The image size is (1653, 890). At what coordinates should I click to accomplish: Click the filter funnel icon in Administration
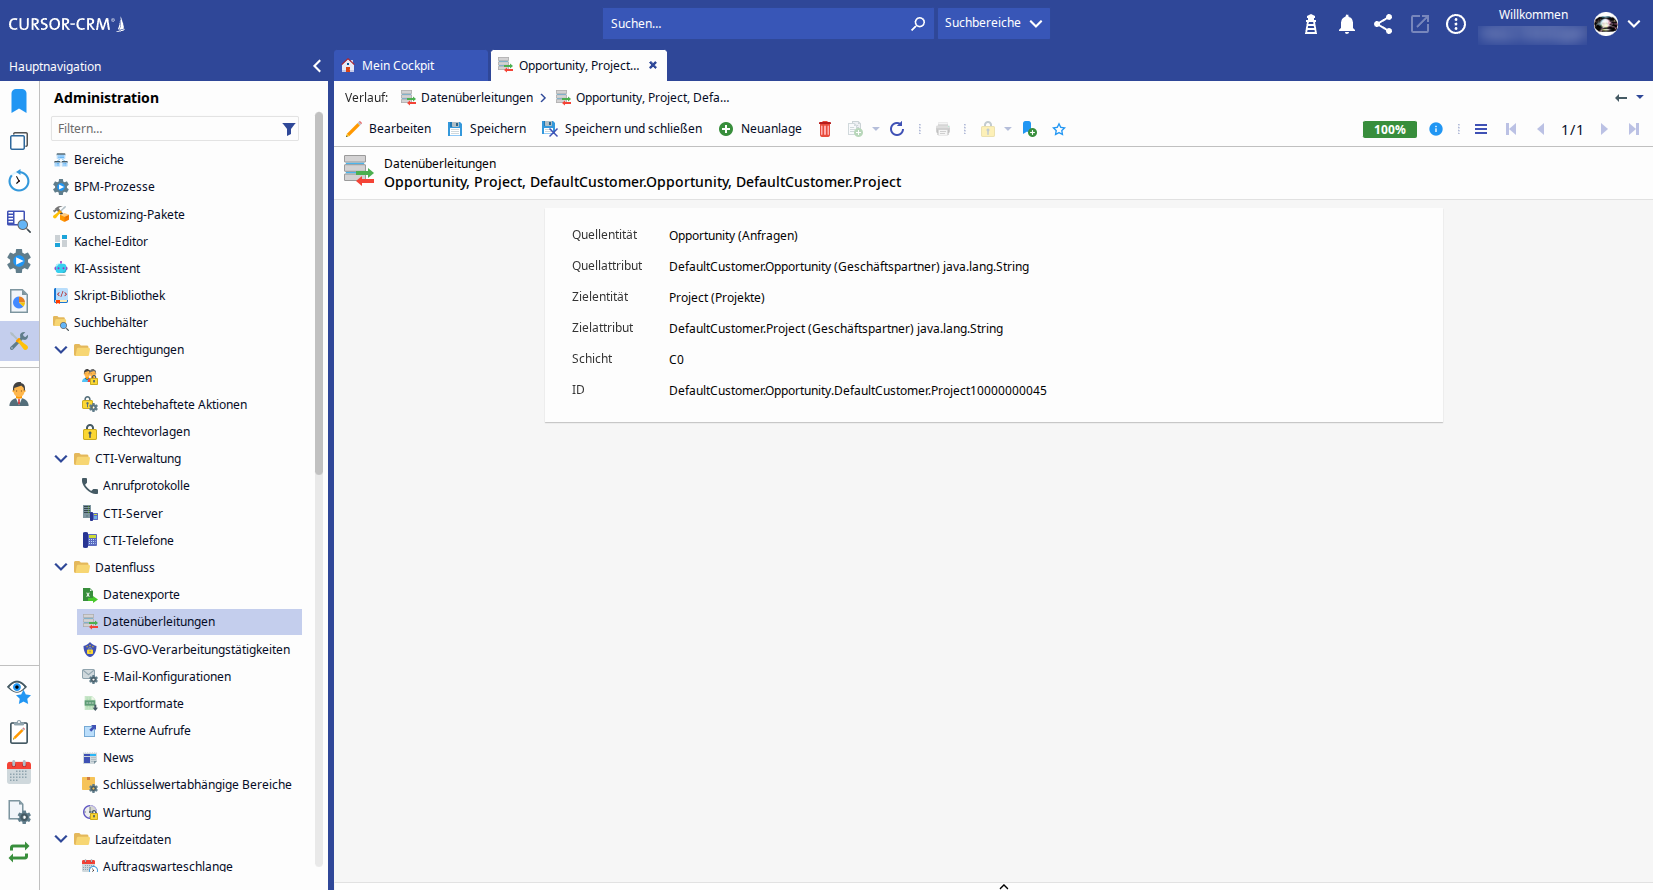click(289, 129)
